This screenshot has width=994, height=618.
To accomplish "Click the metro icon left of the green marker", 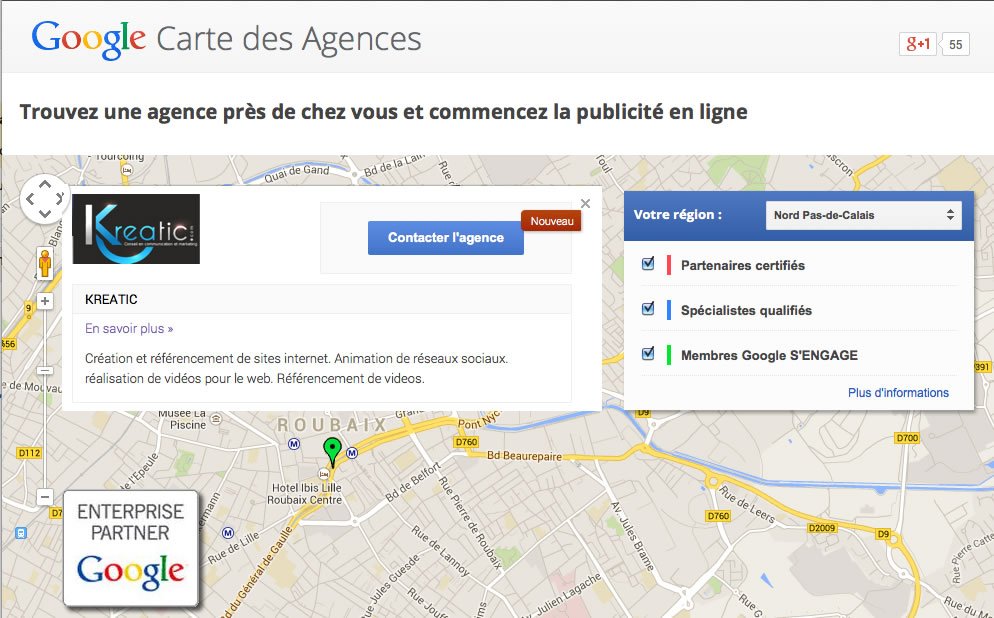I will click(294, 444).
